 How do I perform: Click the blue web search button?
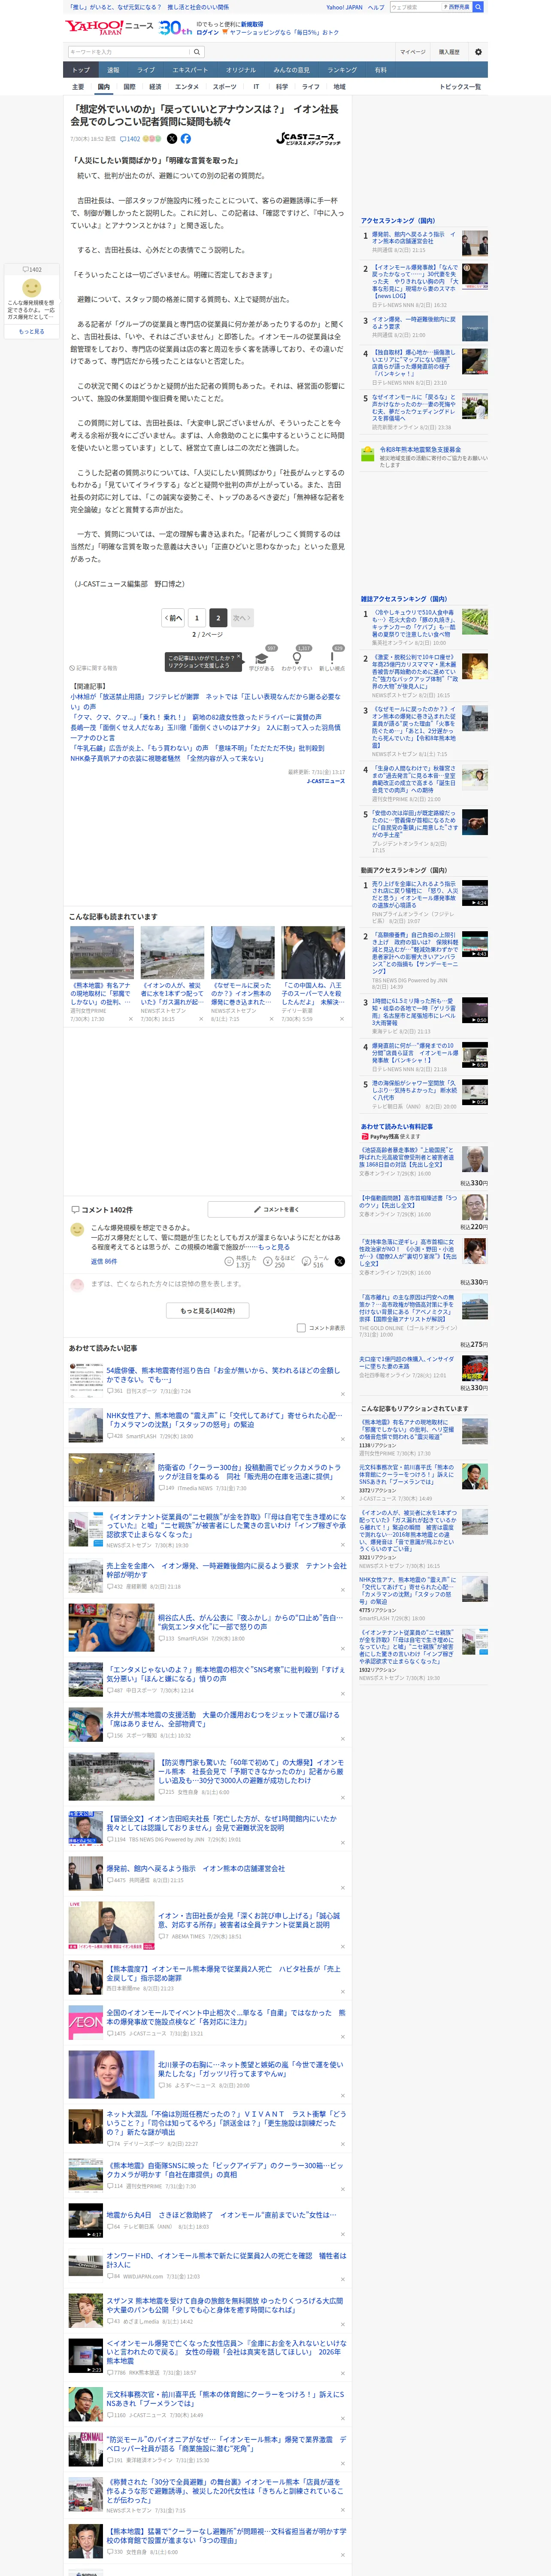(x=478, y=7)
